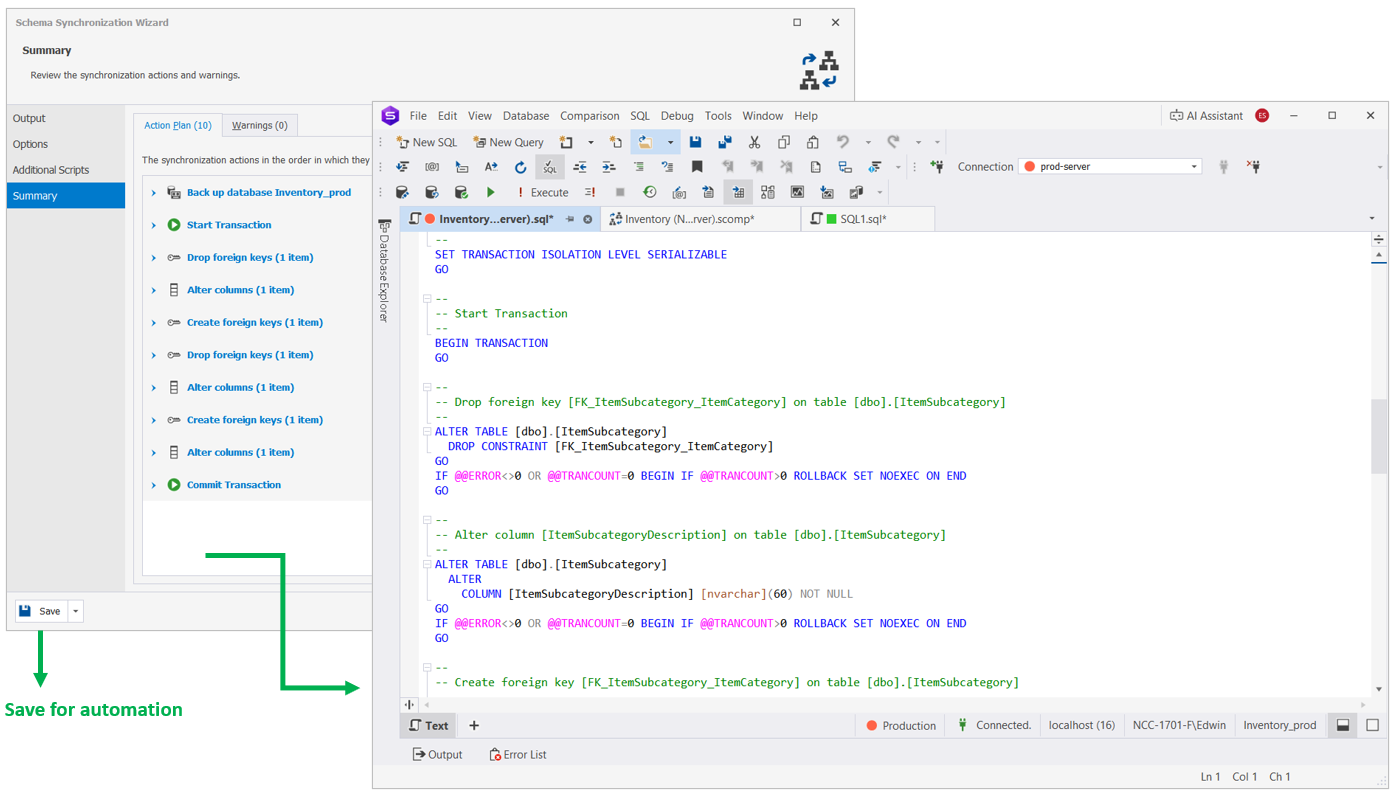Click the toggle bookmark icon

pos(697,167)
